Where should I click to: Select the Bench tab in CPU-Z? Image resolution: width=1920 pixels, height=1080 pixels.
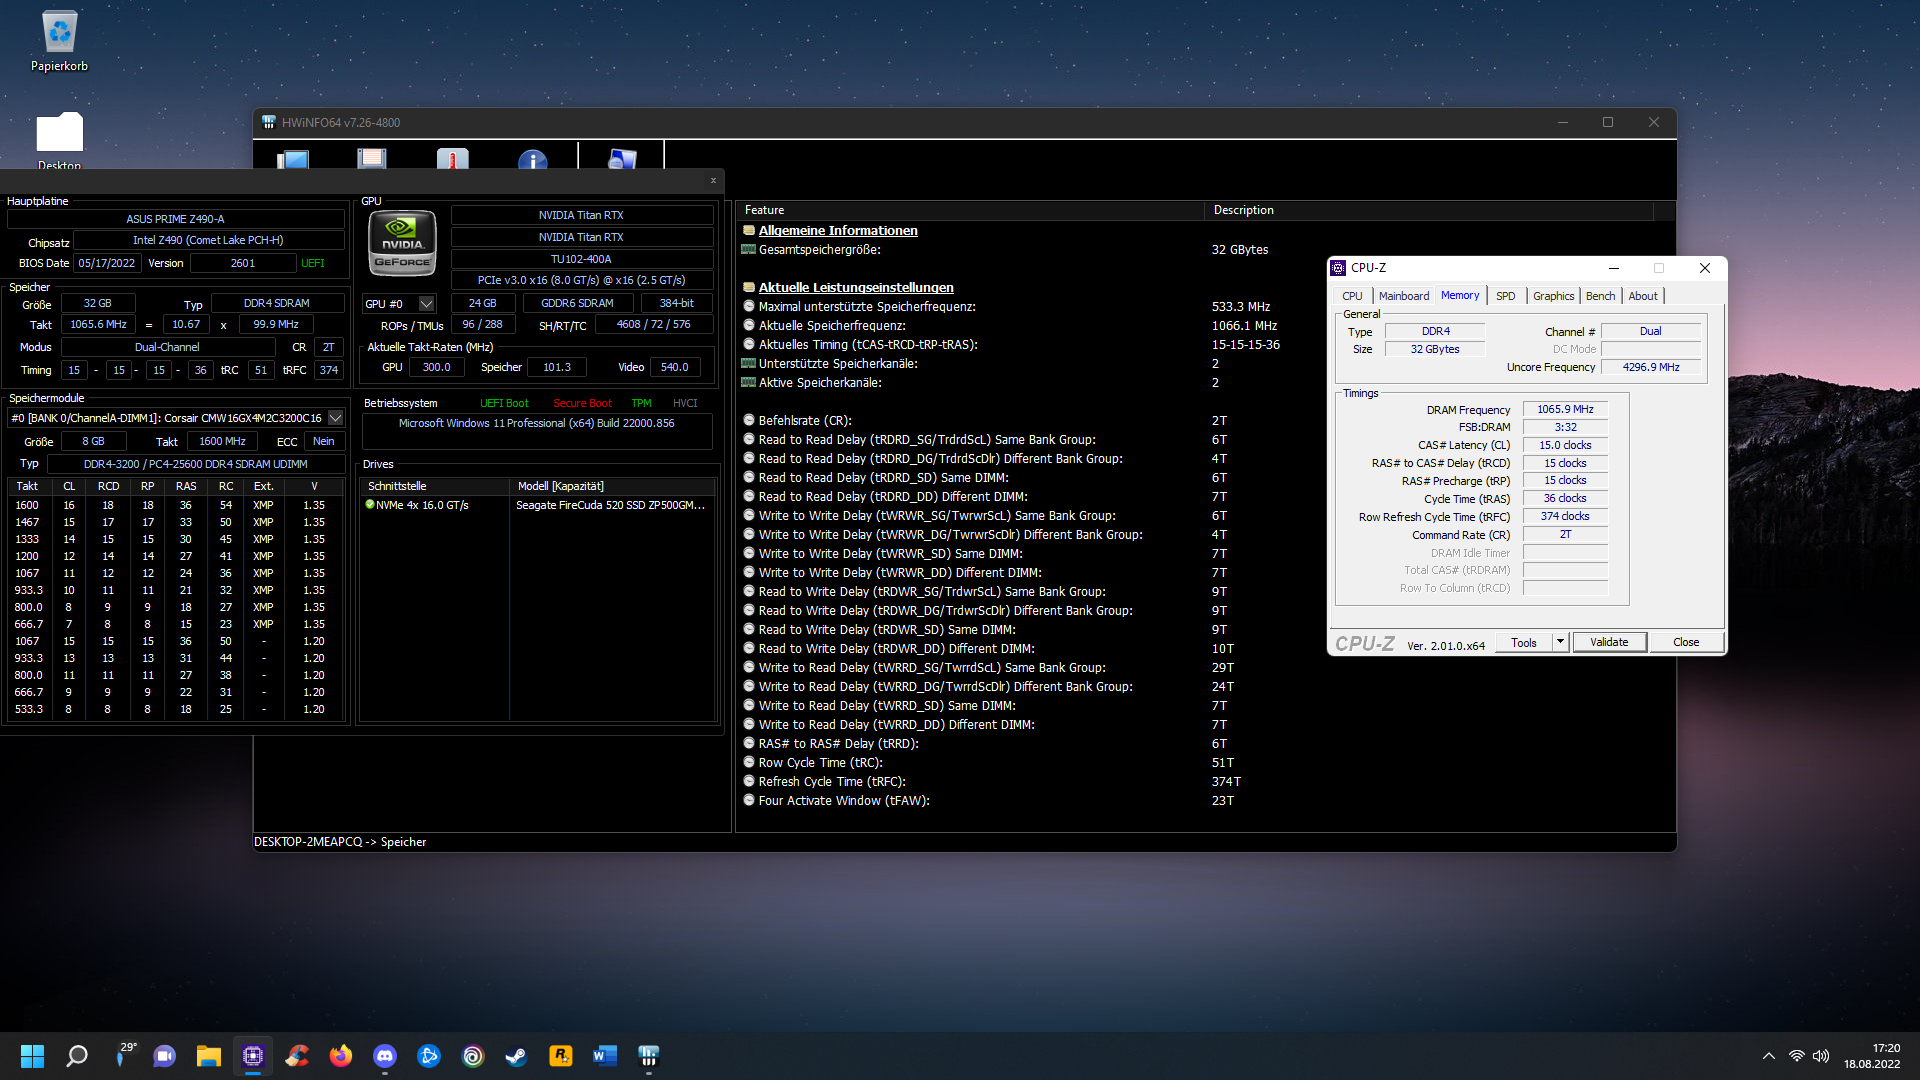(x=1599, y=296)
